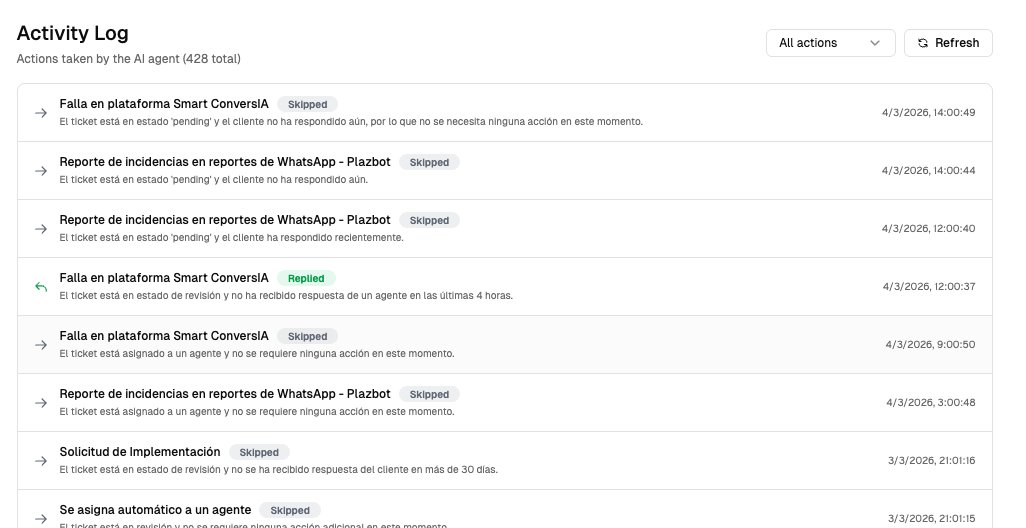Open Falla en plataforma entry at 9:00:50

pos(164,336)
